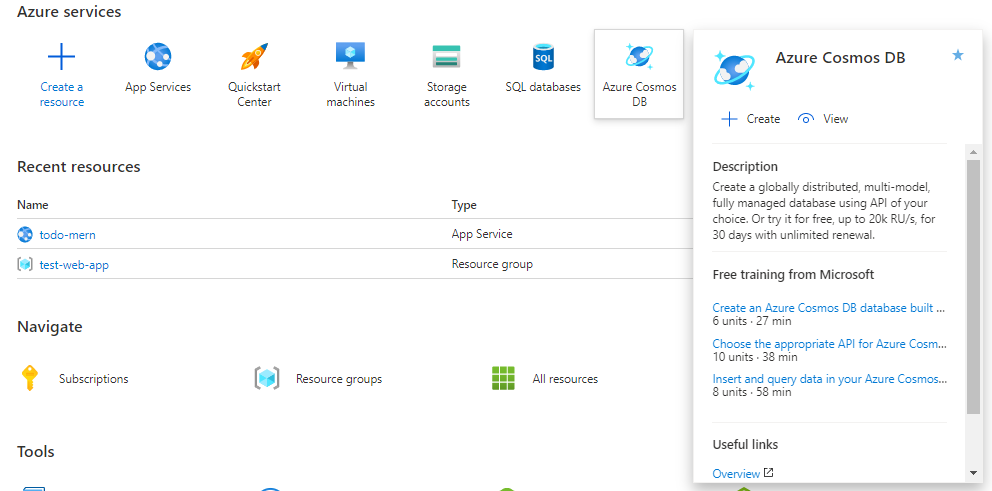Click the Create a resource plus icon
This screenshot has height=491, width=992.
point(62,56)
